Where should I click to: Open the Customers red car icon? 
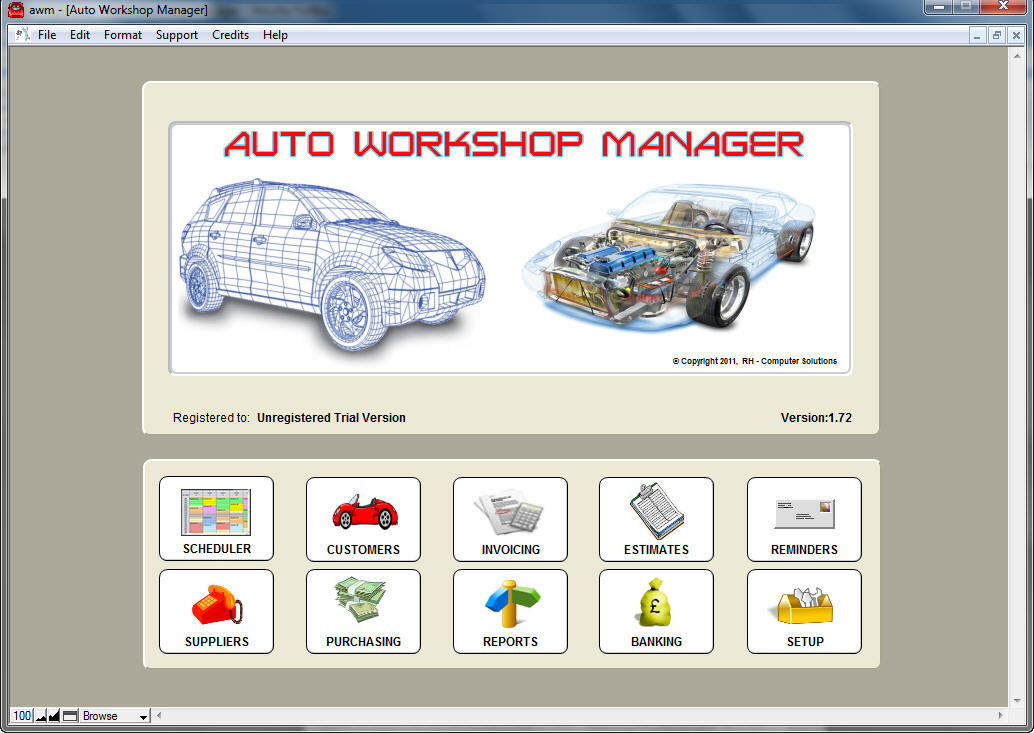[363, 518]
